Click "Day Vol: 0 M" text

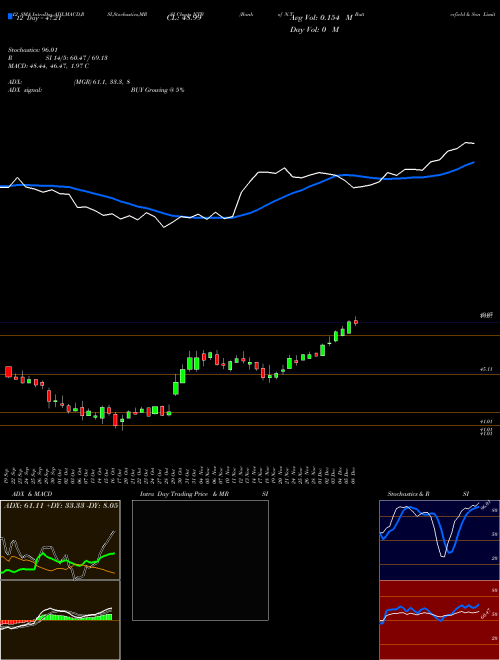point(314,30)
